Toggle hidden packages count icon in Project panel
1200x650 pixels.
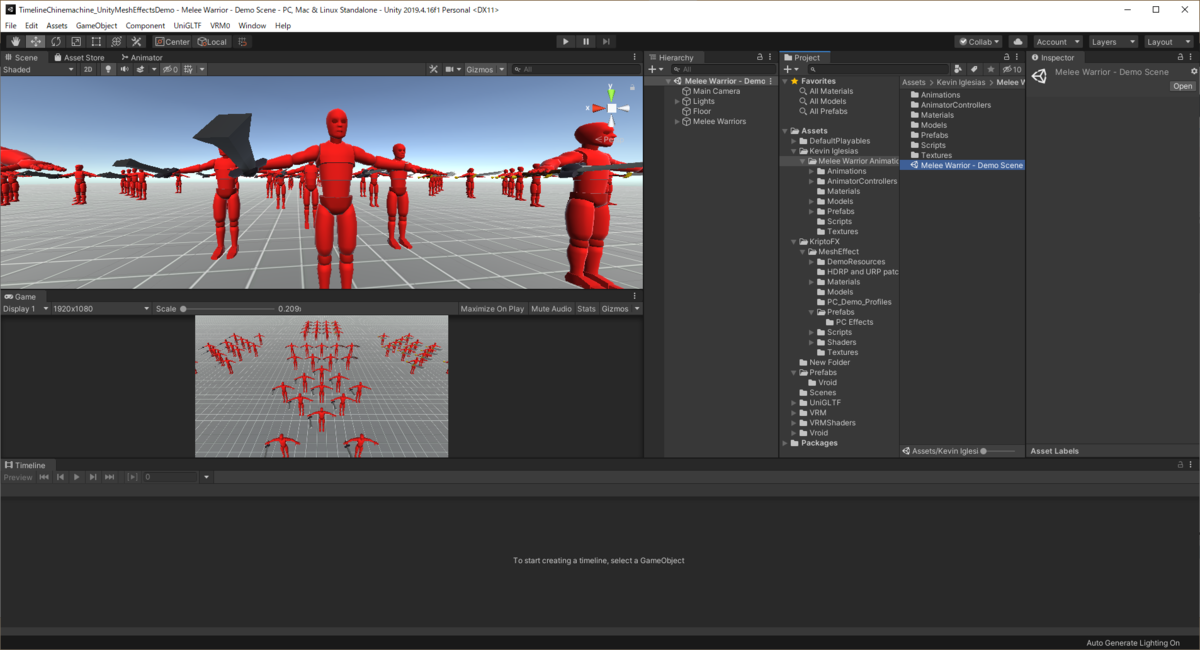coord(1012,70)
